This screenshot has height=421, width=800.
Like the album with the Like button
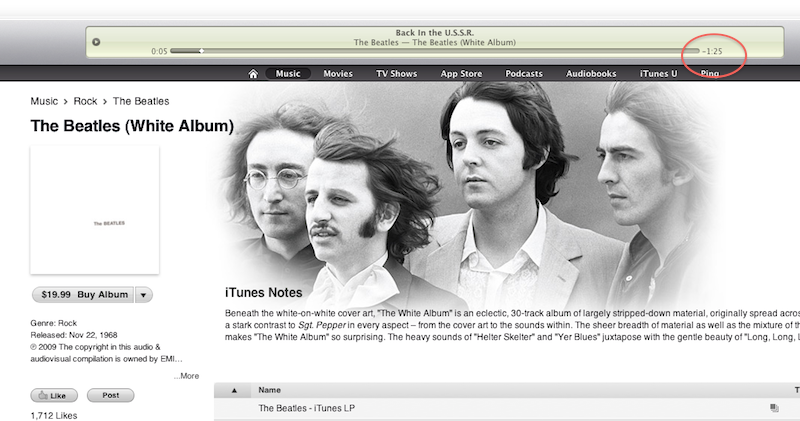[x=54, y=395]
